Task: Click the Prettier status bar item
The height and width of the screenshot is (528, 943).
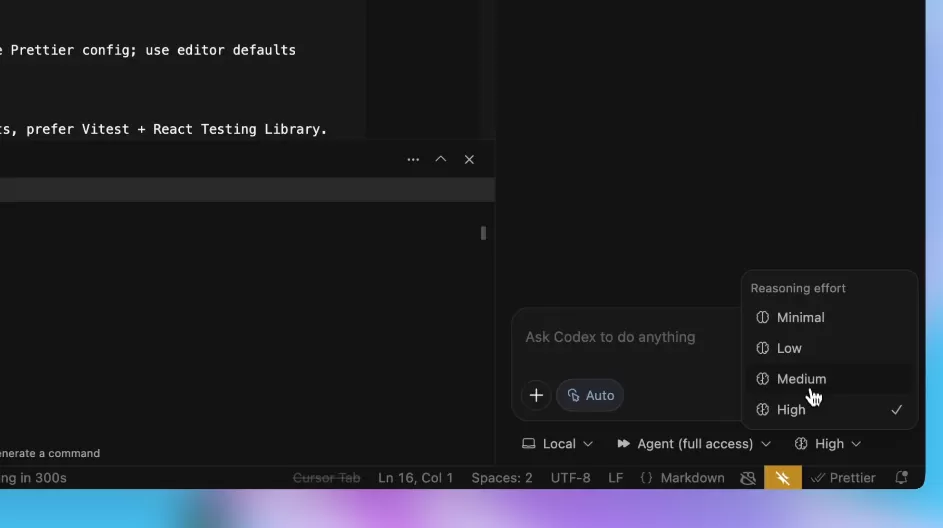Action: [843, 478]
